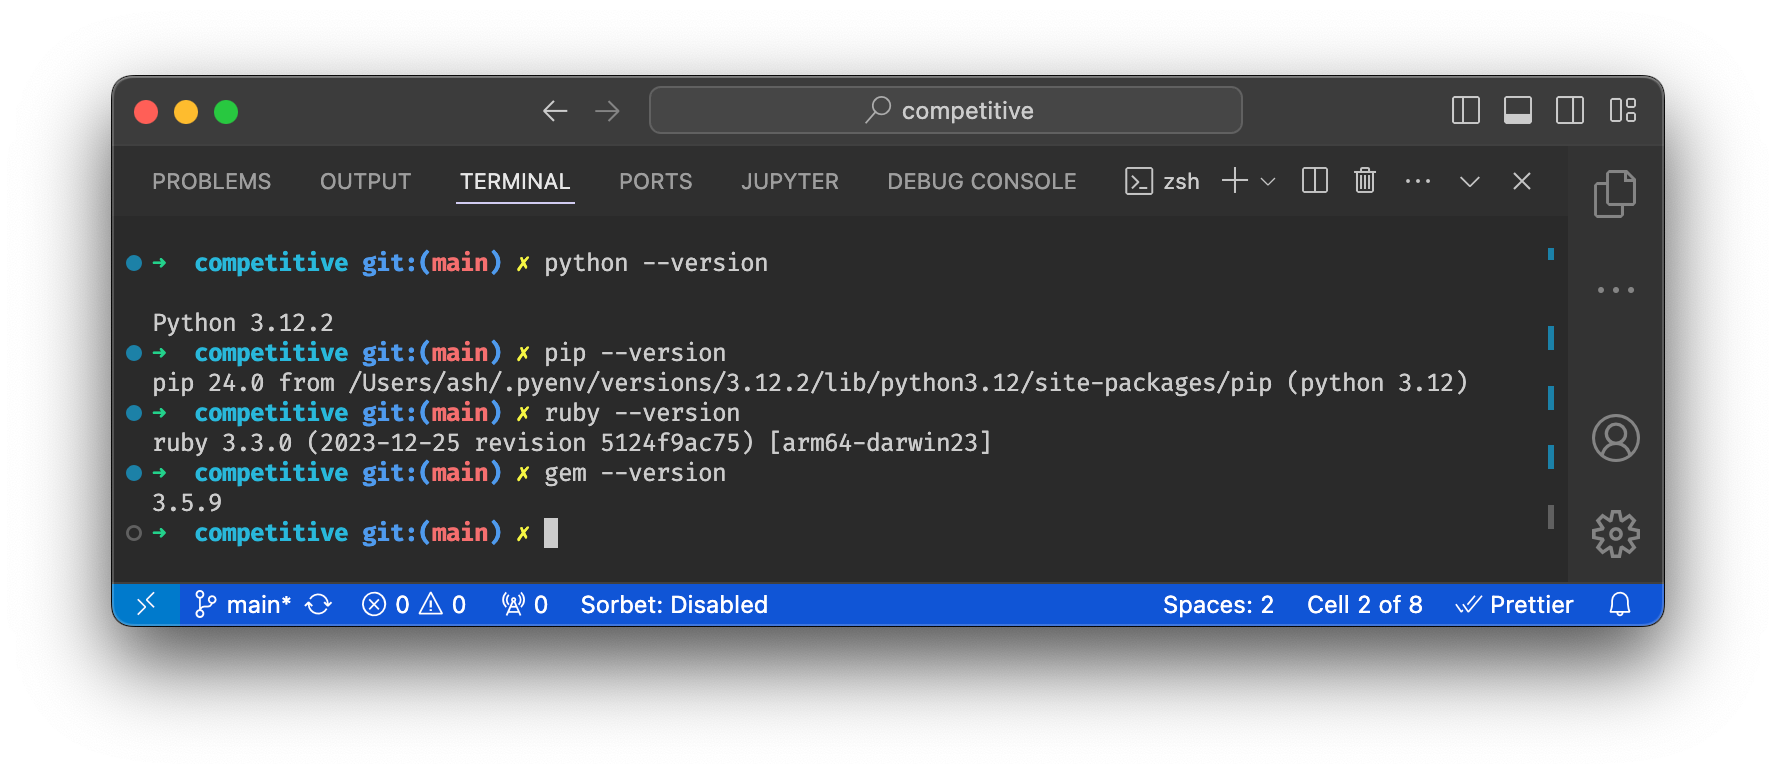Switch to the OUTPUT tab
The width and height of the screenshot is (1776, 774).
pyautogui.click(x=365, y=181)
